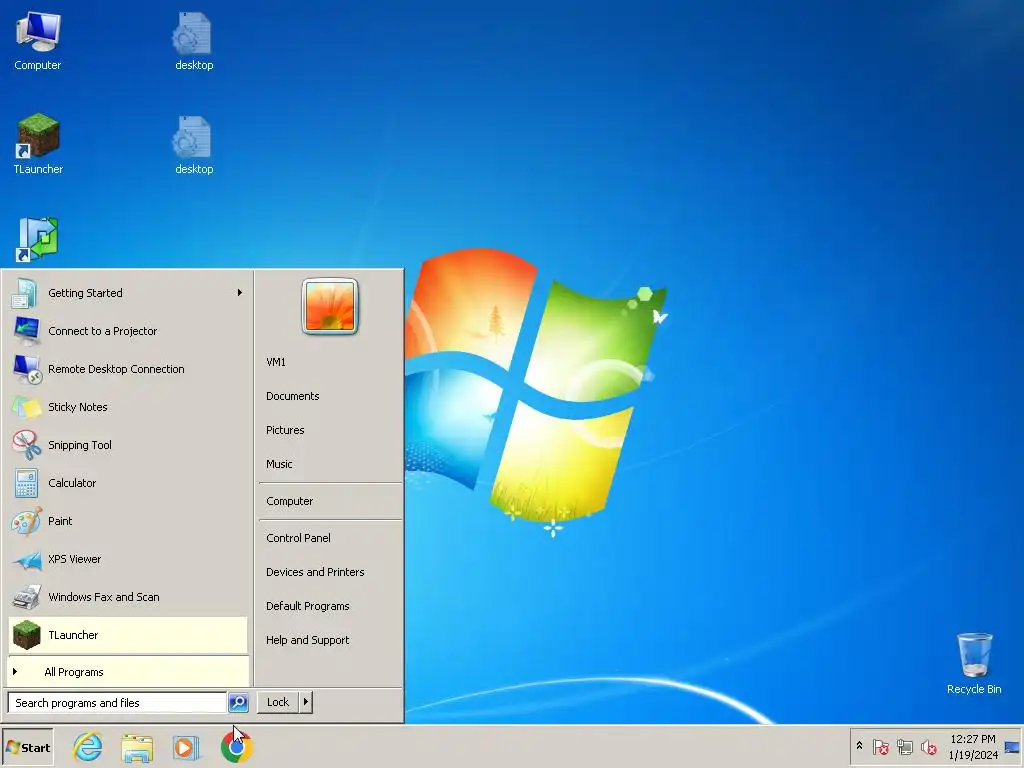Open Music from Start menu
Screen dimensions: 1024x768
pyautogui.click(x=279, y=464)
